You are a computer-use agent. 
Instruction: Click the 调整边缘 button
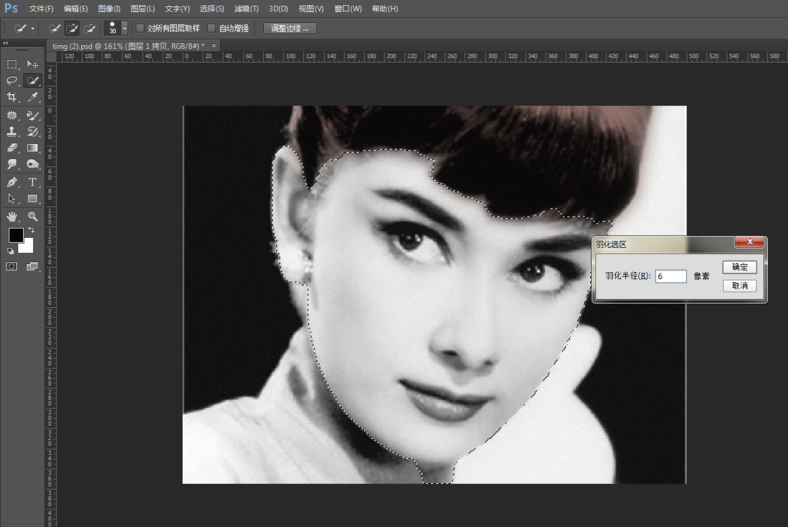290,28
